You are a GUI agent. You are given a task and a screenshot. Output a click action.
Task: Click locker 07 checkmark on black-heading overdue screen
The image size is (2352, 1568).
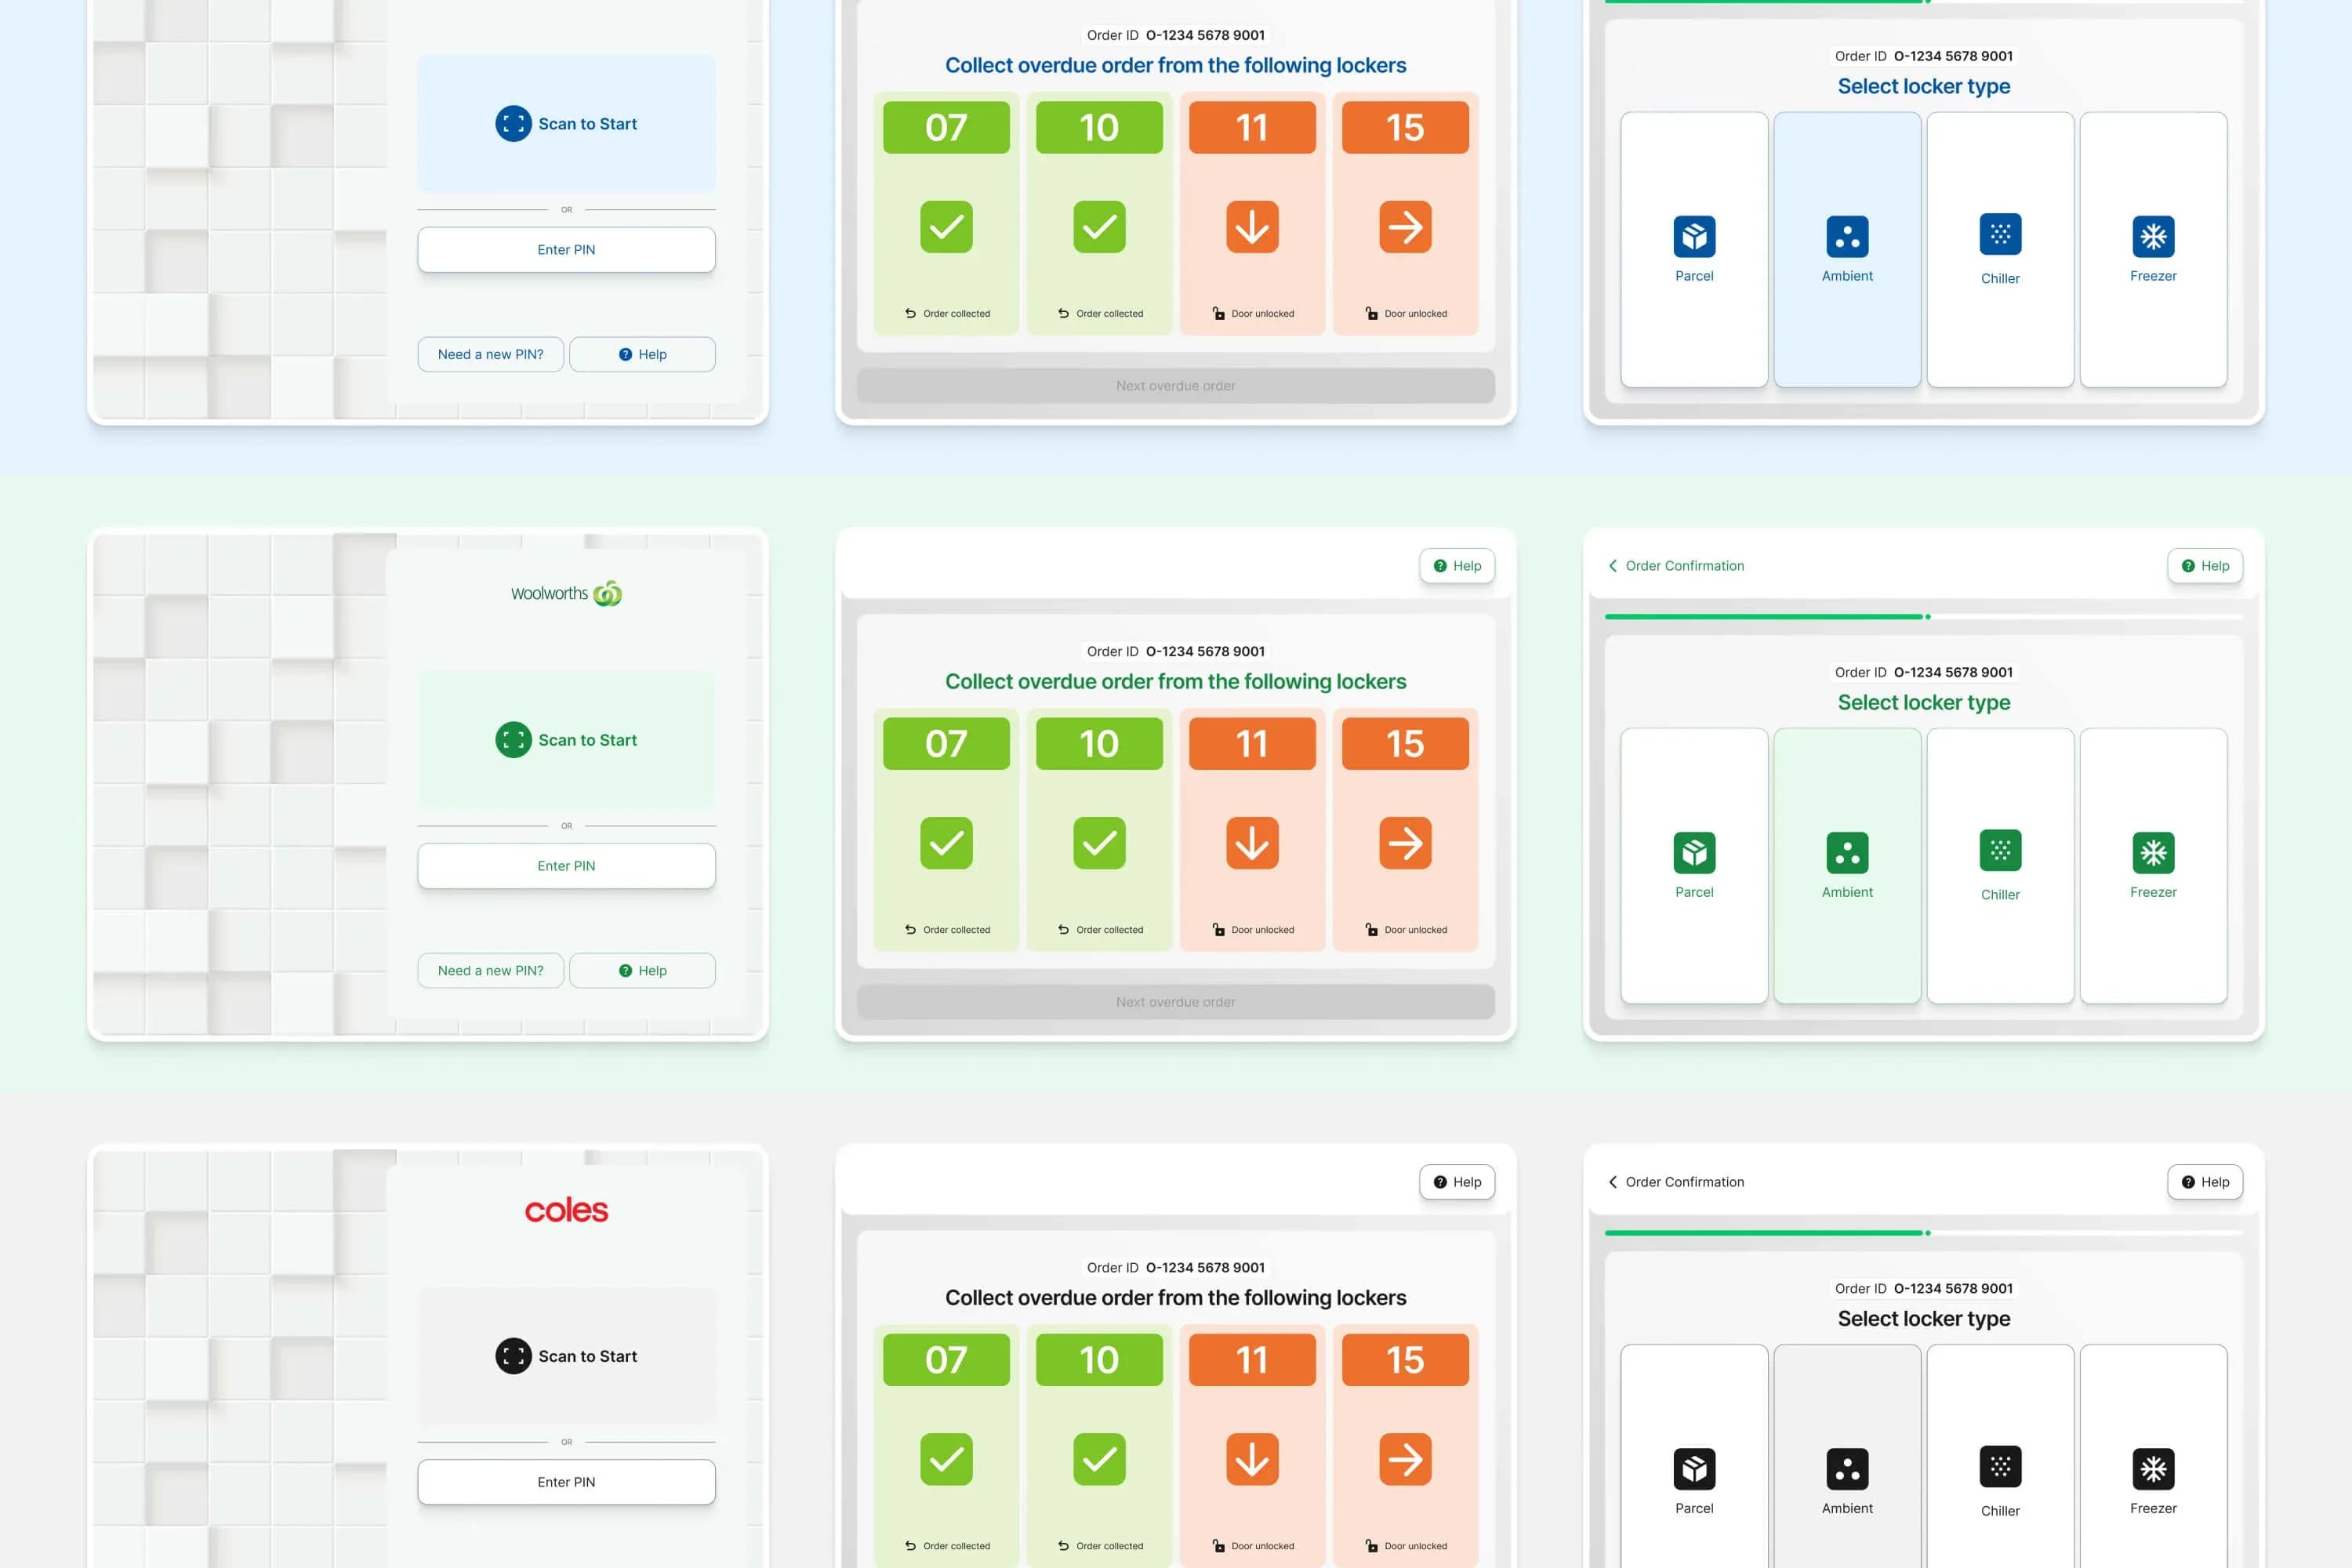coord(946,1459)
